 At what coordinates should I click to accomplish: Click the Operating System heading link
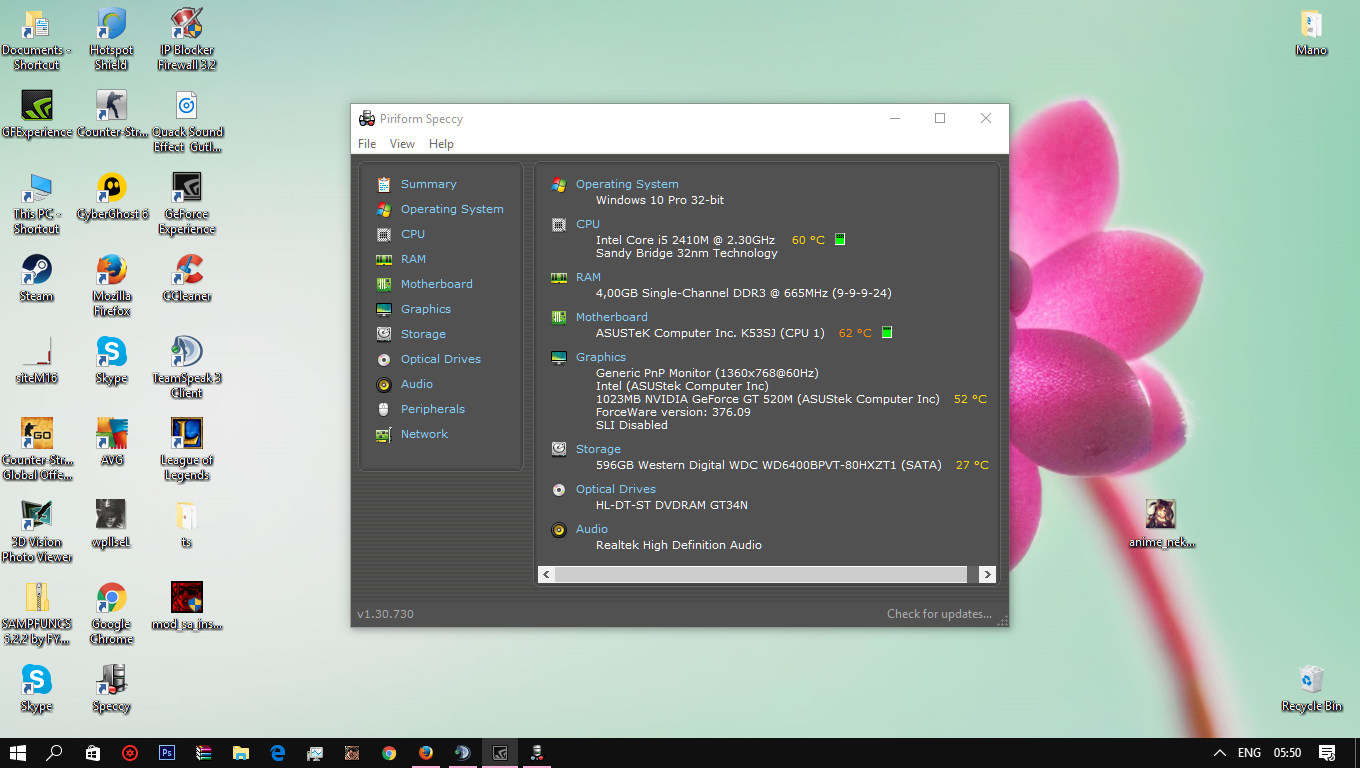(627, 184)
